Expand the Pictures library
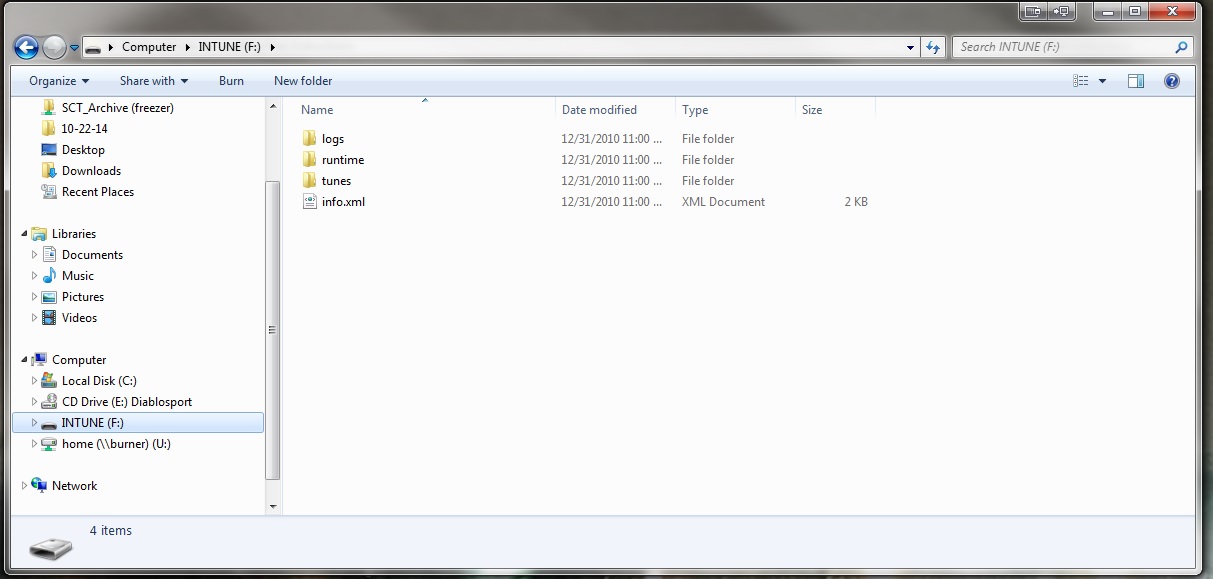Image resolution: width=1213 pixels, height=579 pixels. (34, 297)
